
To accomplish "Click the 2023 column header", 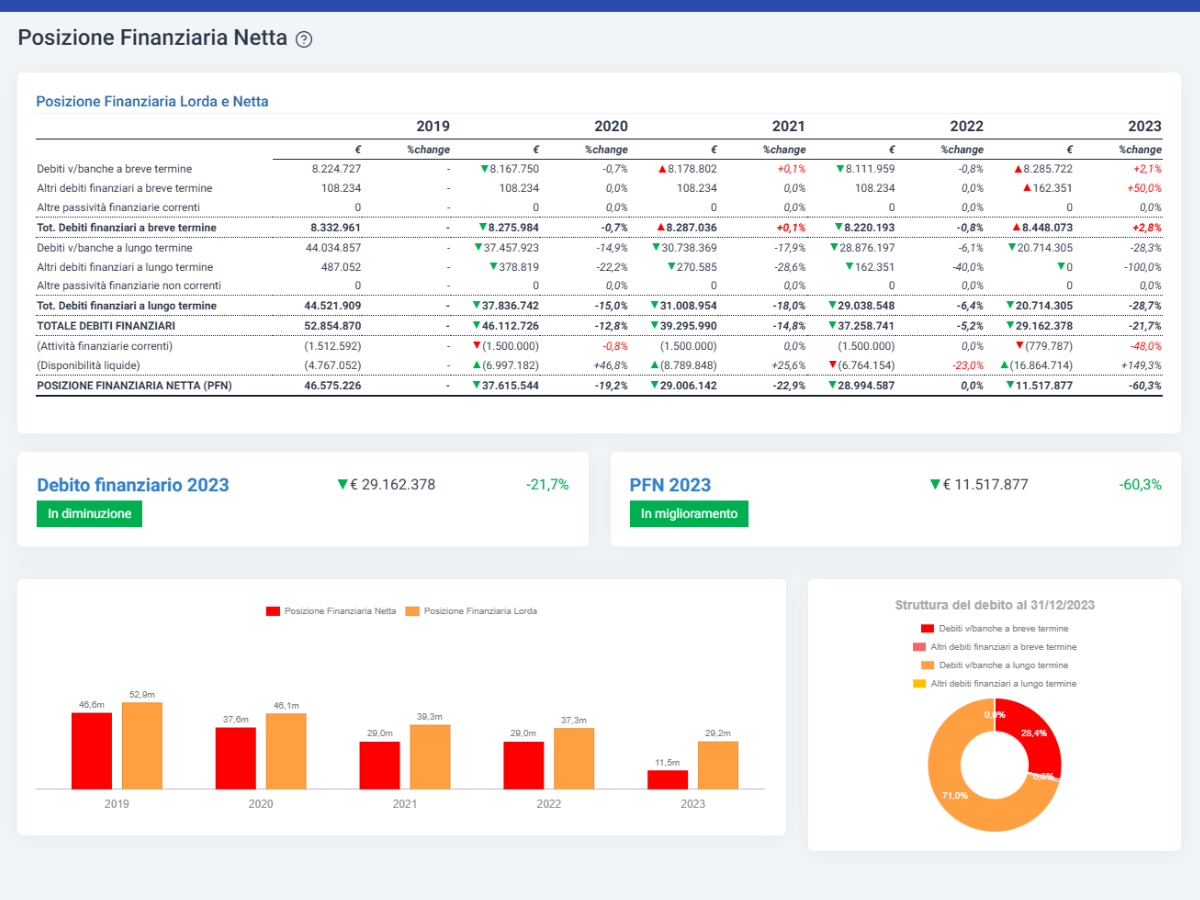I will pos(1145,126).
